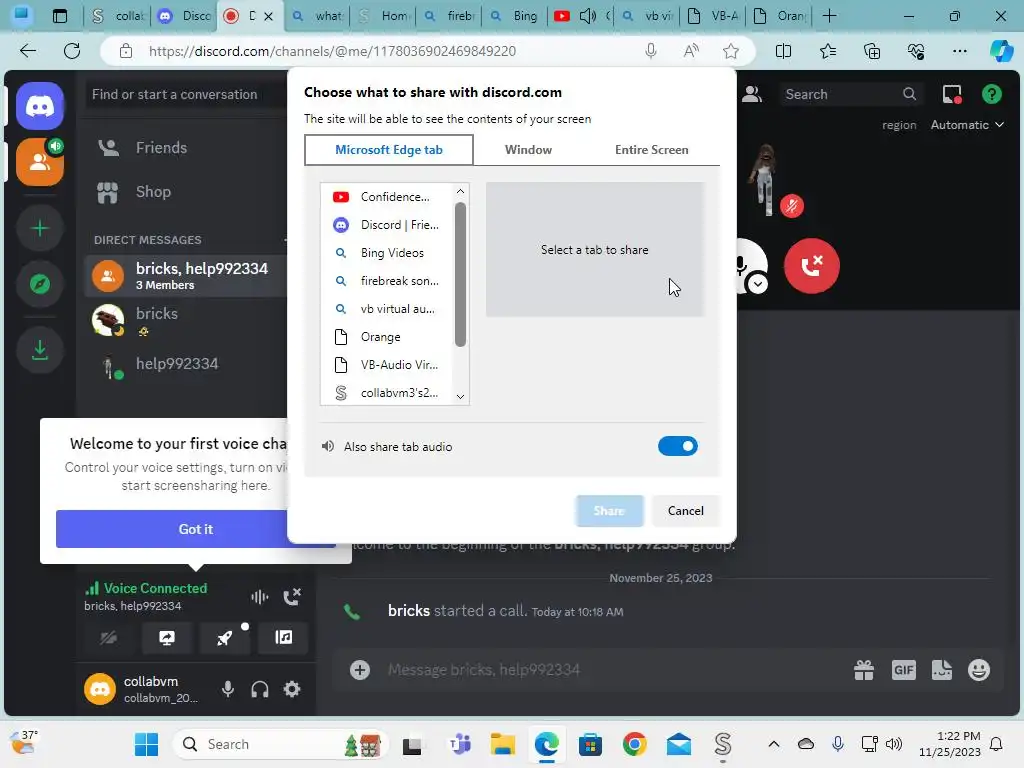The height and width of the screenshot is (768, 1024).
Task: Click the tab list scrollbar thumb
Action: tap(460, 274)
